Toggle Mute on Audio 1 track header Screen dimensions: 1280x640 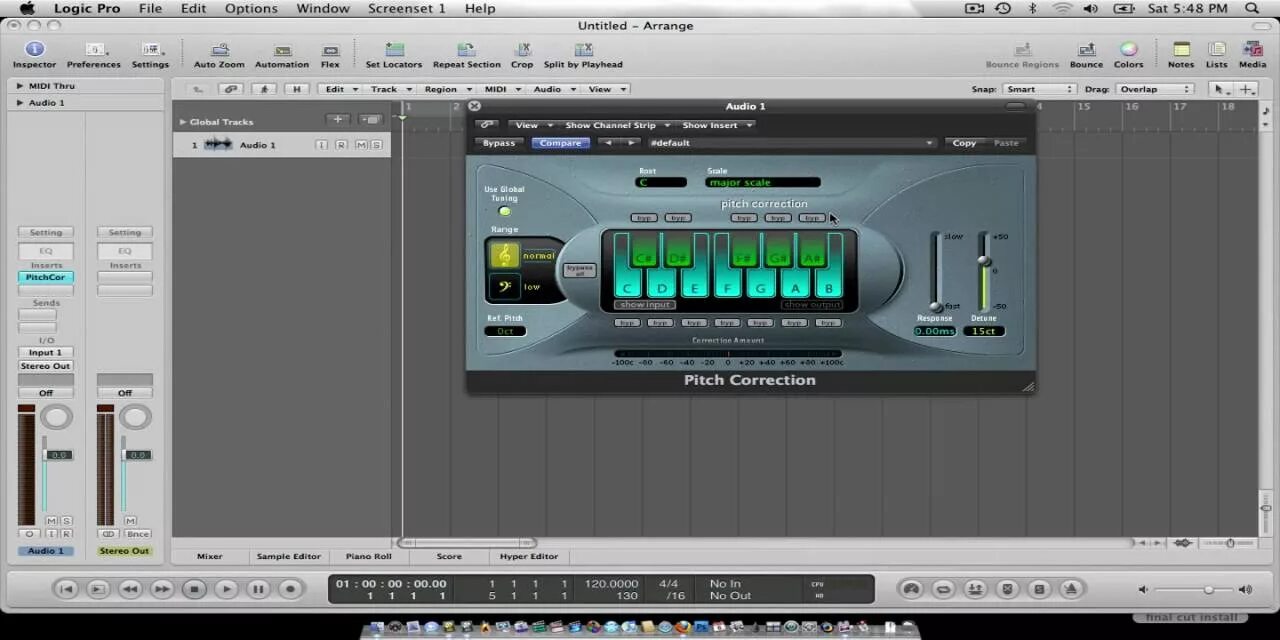(x=360, y=145)
